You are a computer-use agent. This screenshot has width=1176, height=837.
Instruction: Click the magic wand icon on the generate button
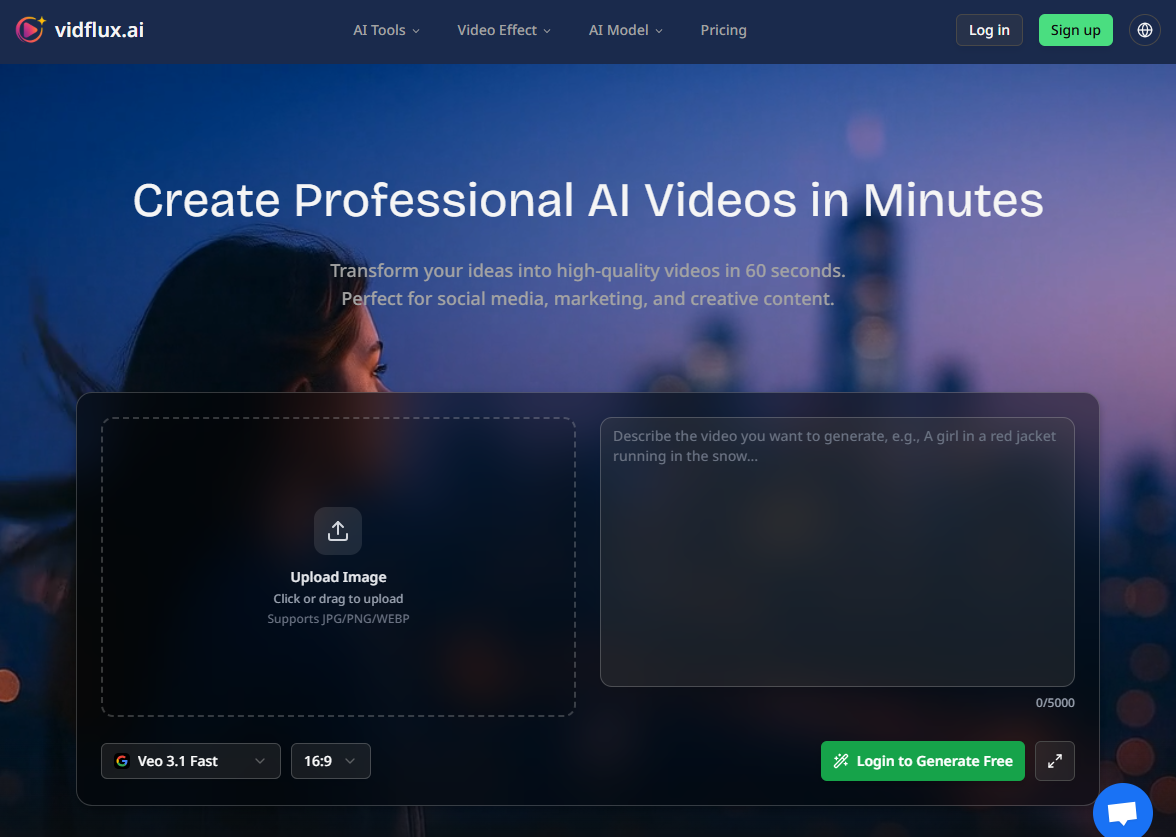tap(841, 761)
